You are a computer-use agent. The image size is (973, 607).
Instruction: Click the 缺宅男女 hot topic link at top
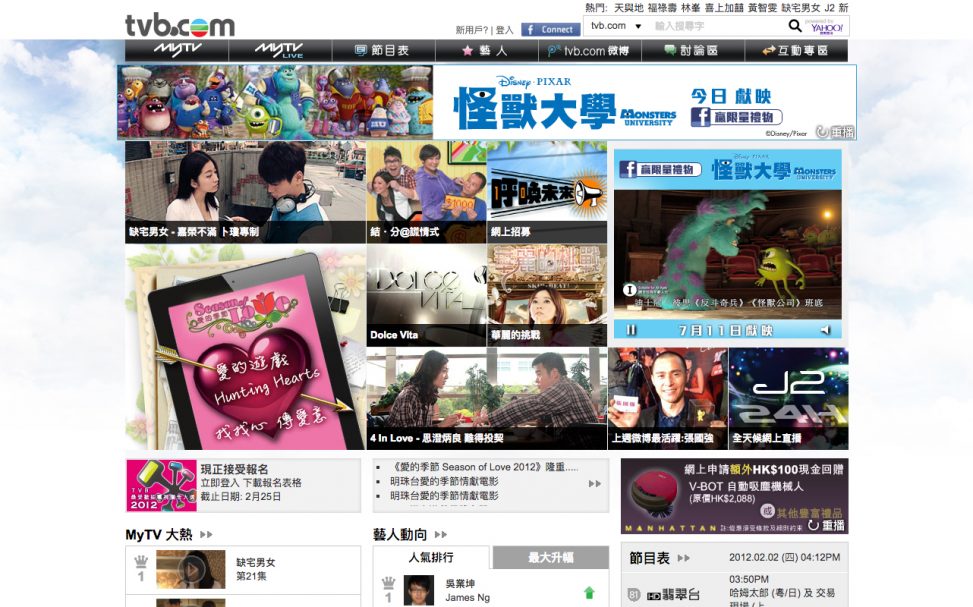800,8
